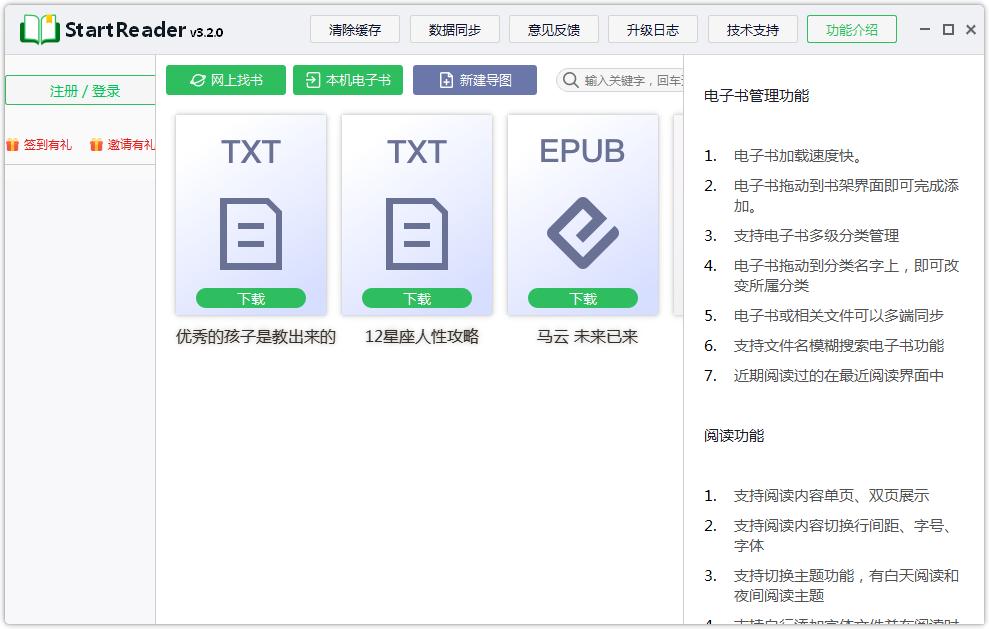Open 新建导图 via its document icon
This screenshot has width=989, height=629.
pyautogui.click(x=447, y=79)
